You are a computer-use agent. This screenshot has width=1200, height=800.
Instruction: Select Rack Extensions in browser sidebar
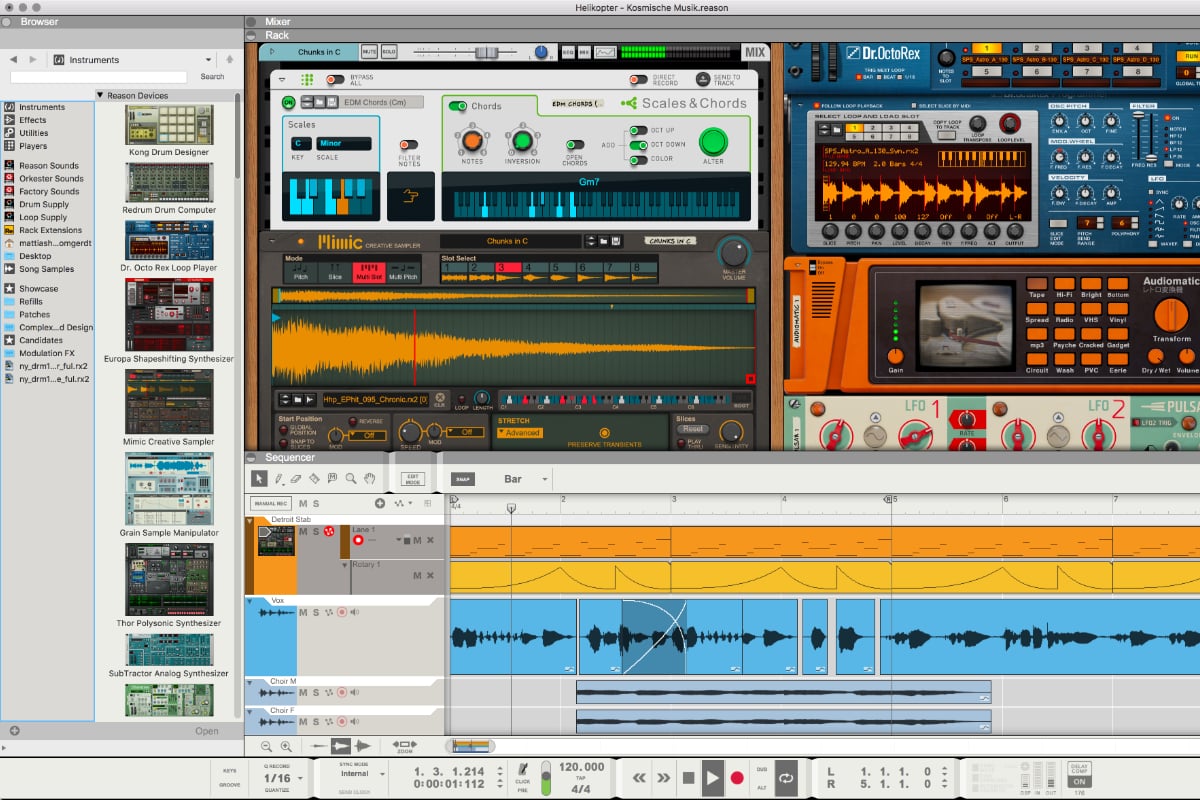tap(50, 230)
